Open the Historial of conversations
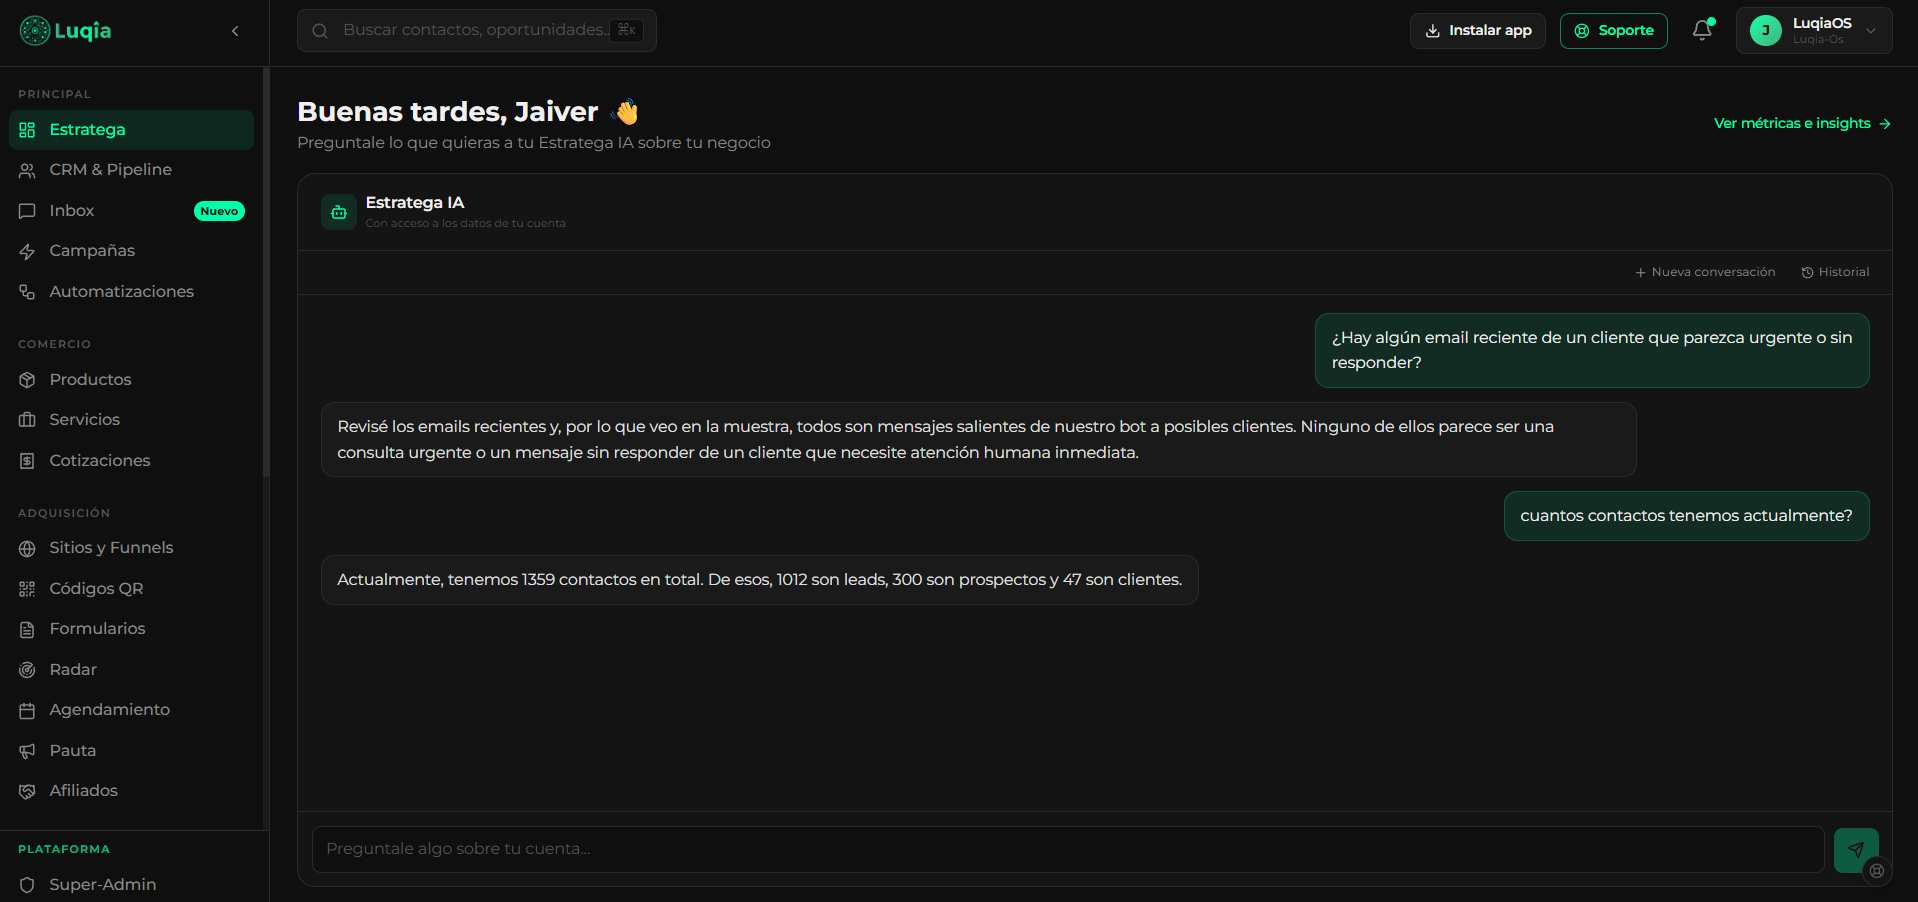 [x=1835, y=272]
